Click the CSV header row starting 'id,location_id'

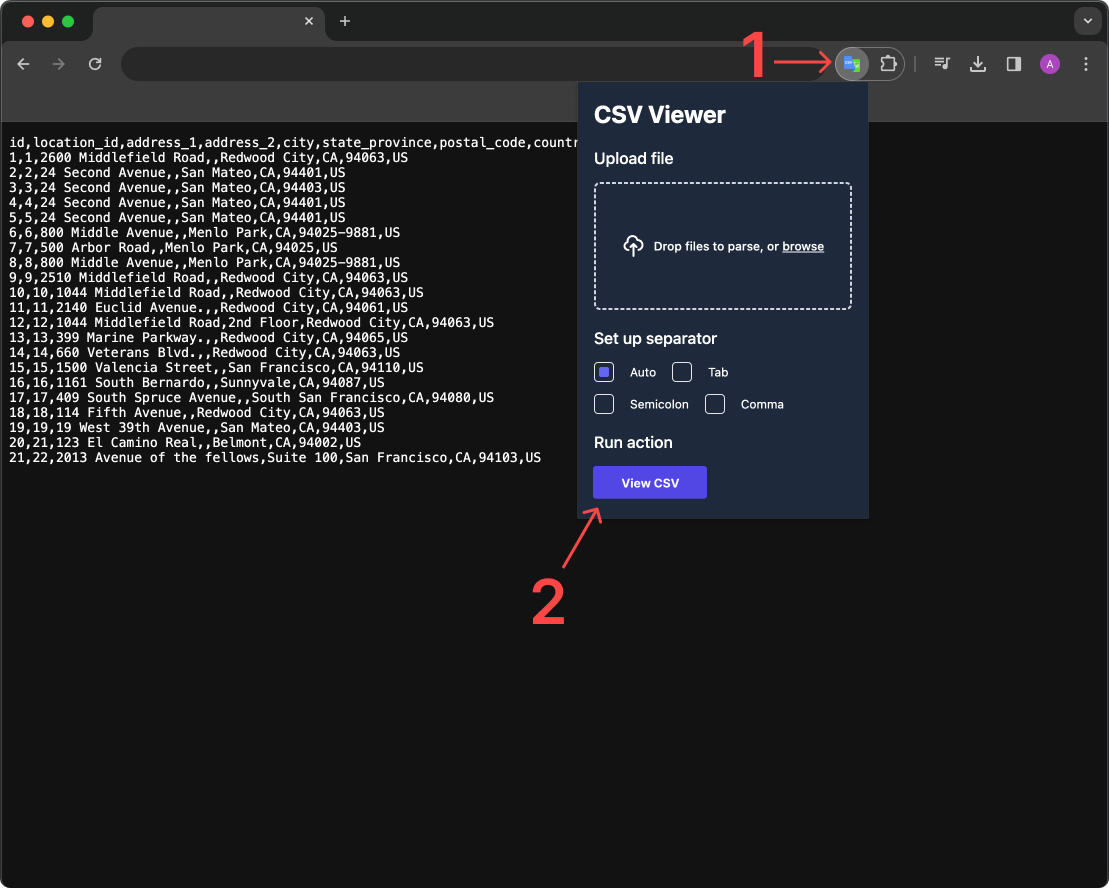[293, 143]
